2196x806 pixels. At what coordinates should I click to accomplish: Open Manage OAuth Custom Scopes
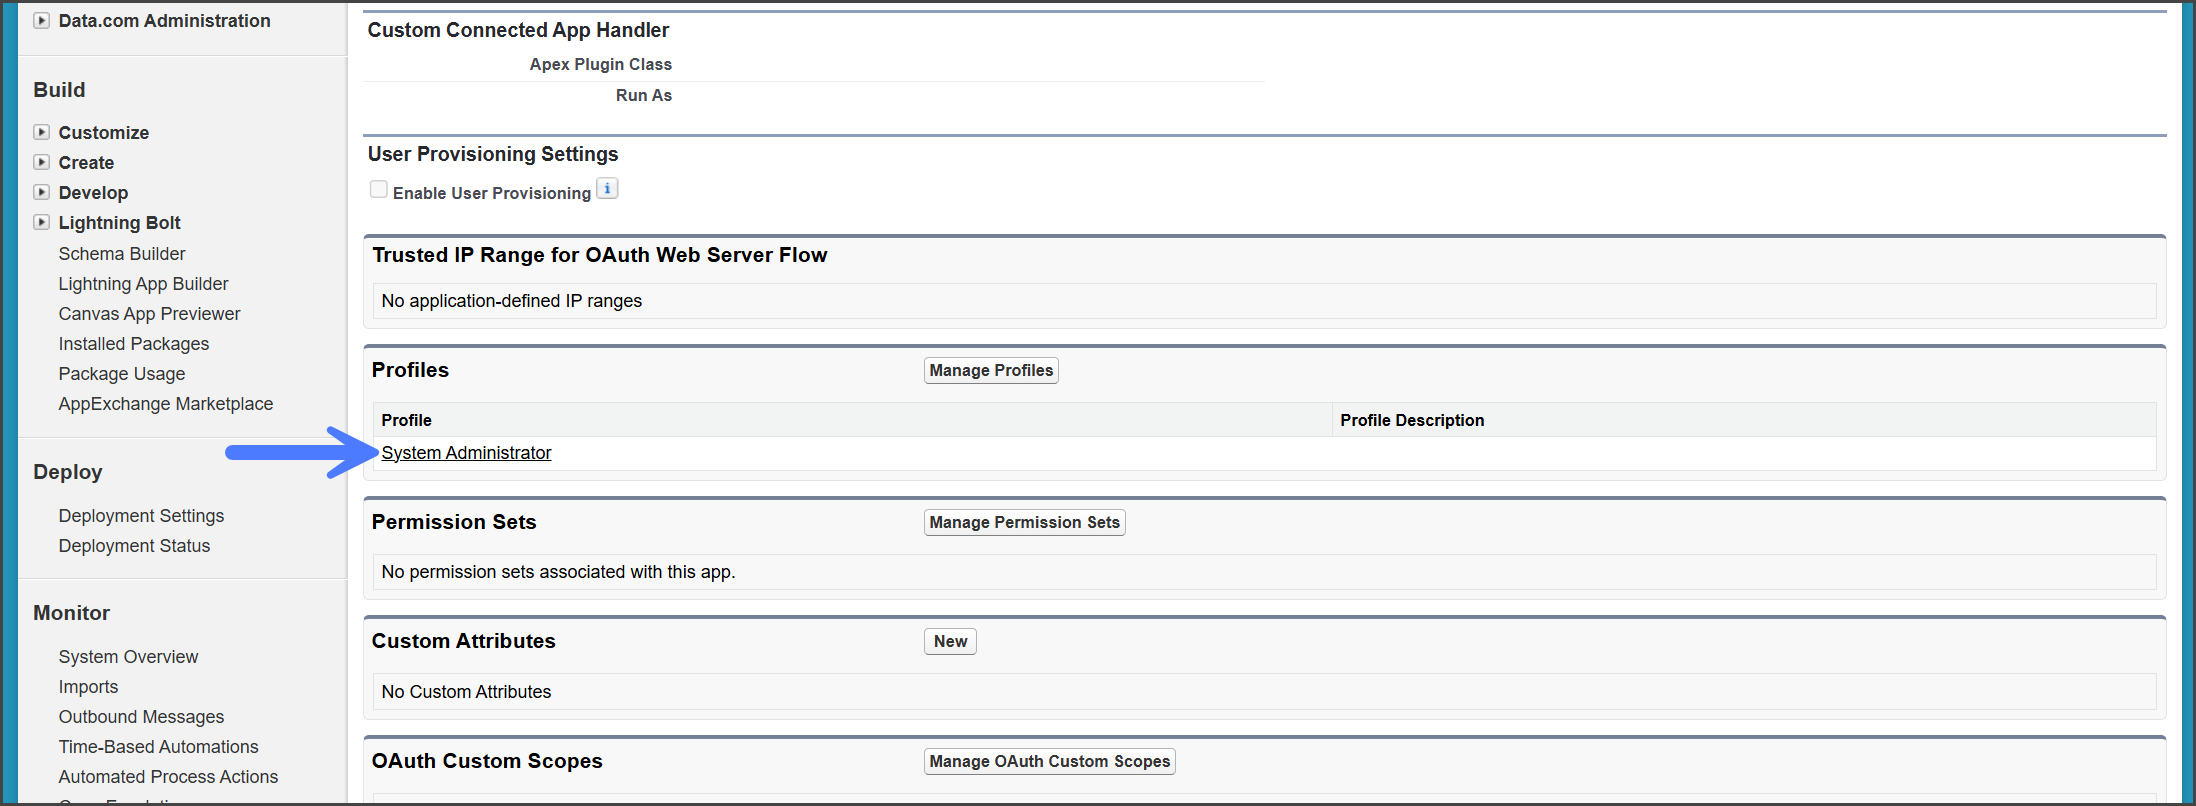pyautogui.click(x=1049, y=762)
